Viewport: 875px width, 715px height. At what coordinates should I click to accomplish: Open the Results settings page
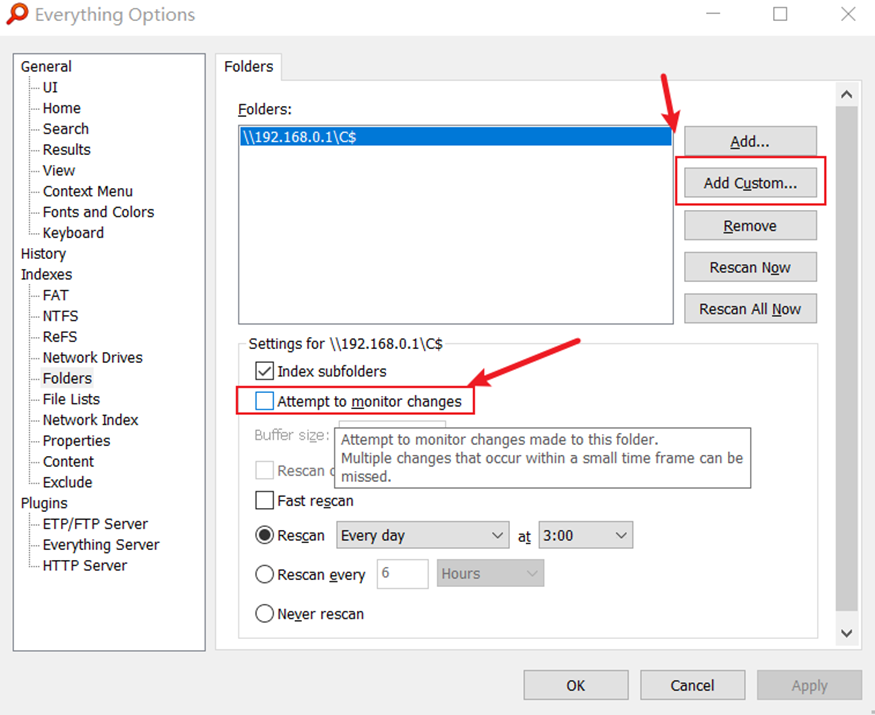(66, 150)
